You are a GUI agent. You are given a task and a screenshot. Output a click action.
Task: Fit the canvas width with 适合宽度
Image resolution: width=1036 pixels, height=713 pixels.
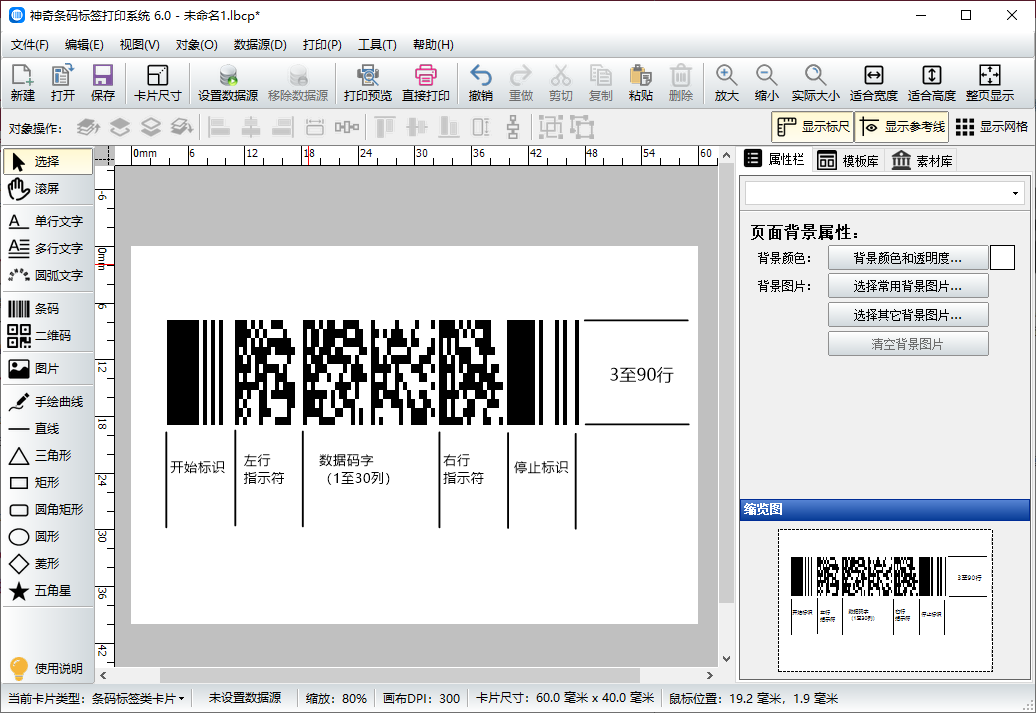[x=873, y=83]
